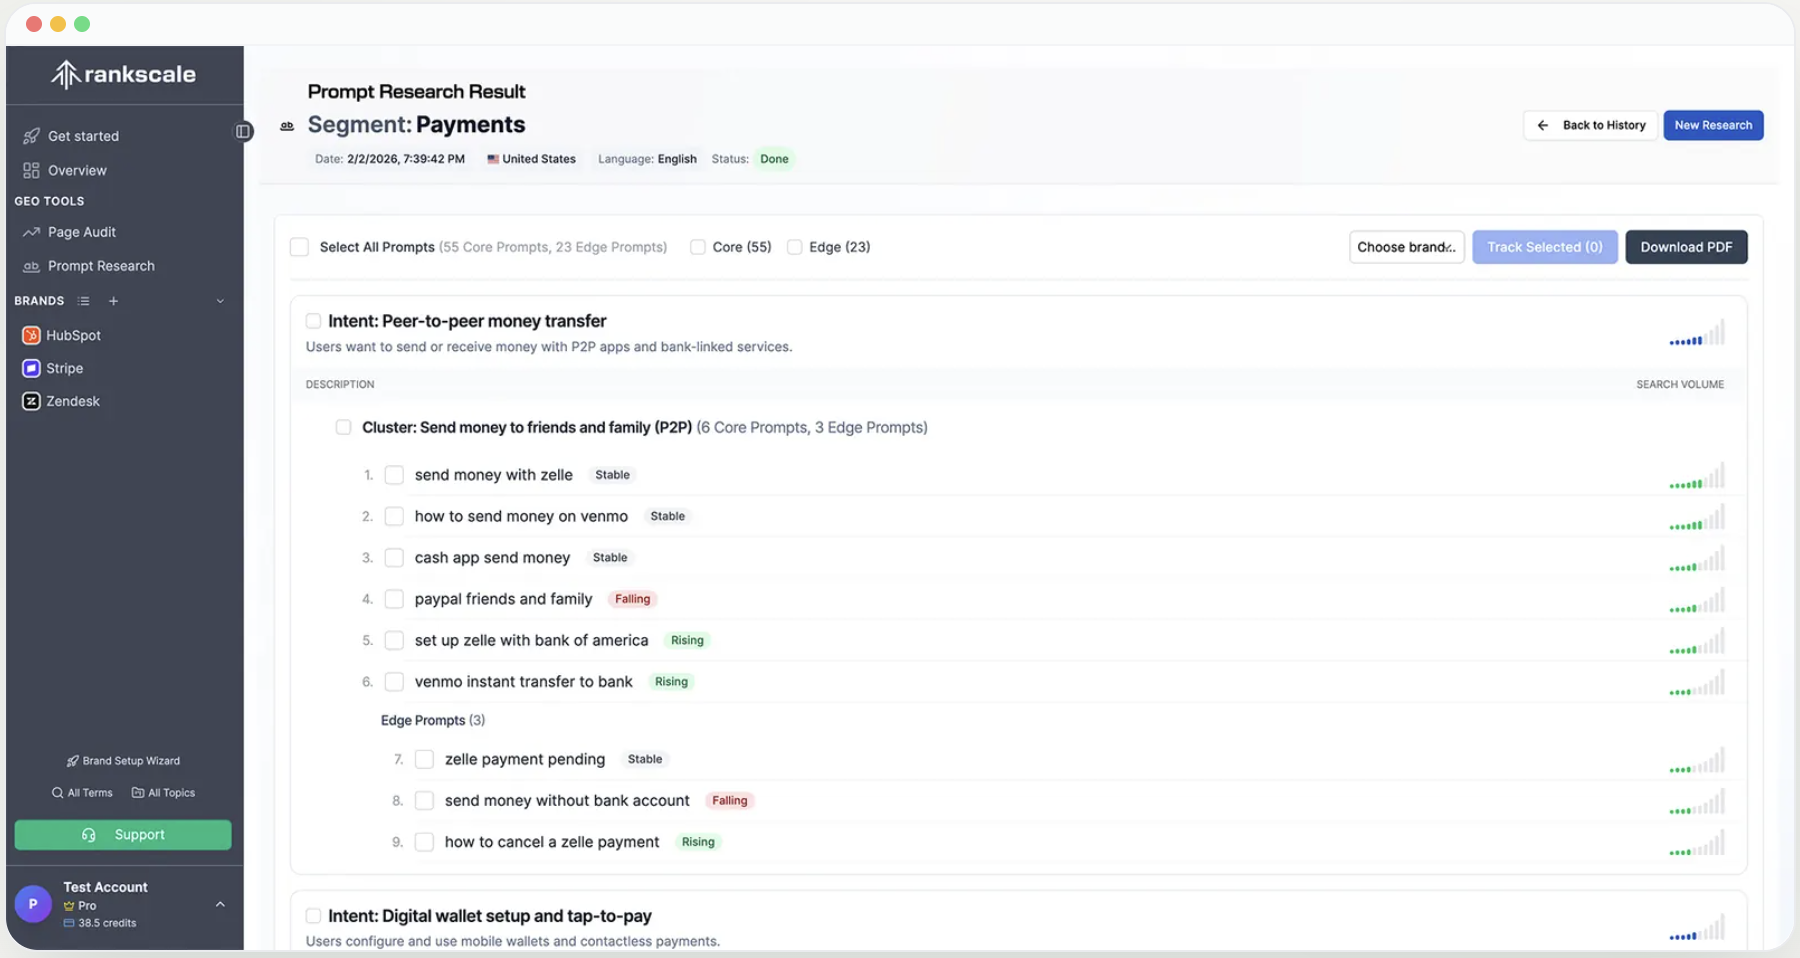Click Track Selected (0) button
Image resolution: width=1800 pixels, height=958 pixels.
(1544, 247)
